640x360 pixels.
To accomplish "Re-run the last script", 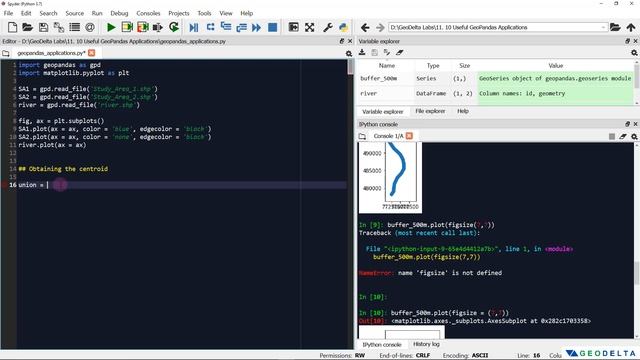I will coord(174,27).
